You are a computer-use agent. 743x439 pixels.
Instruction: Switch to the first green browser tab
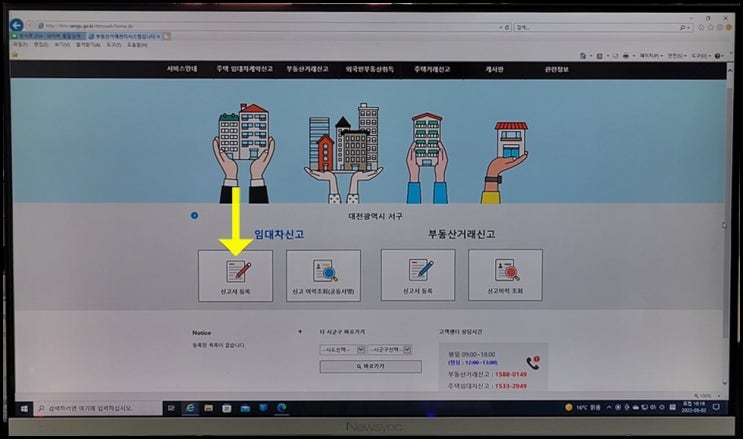pos(48,36)
